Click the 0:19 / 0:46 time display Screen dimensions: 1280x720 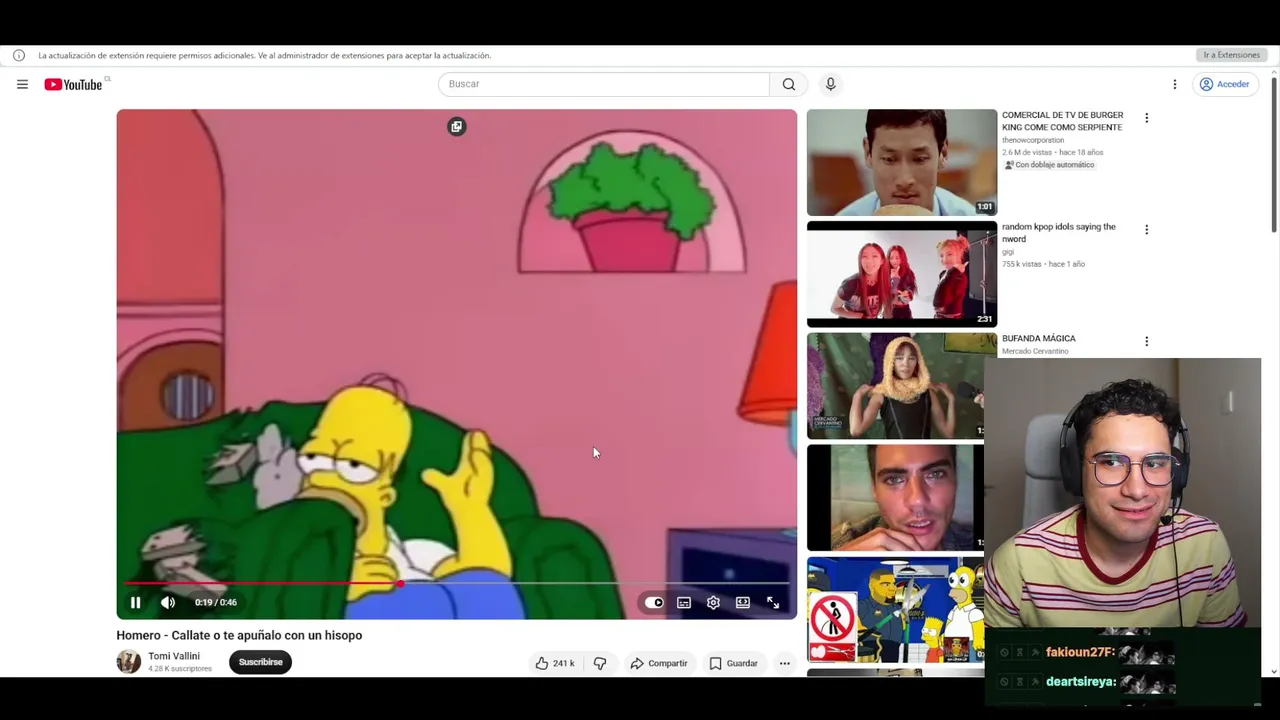coord(216,603)
